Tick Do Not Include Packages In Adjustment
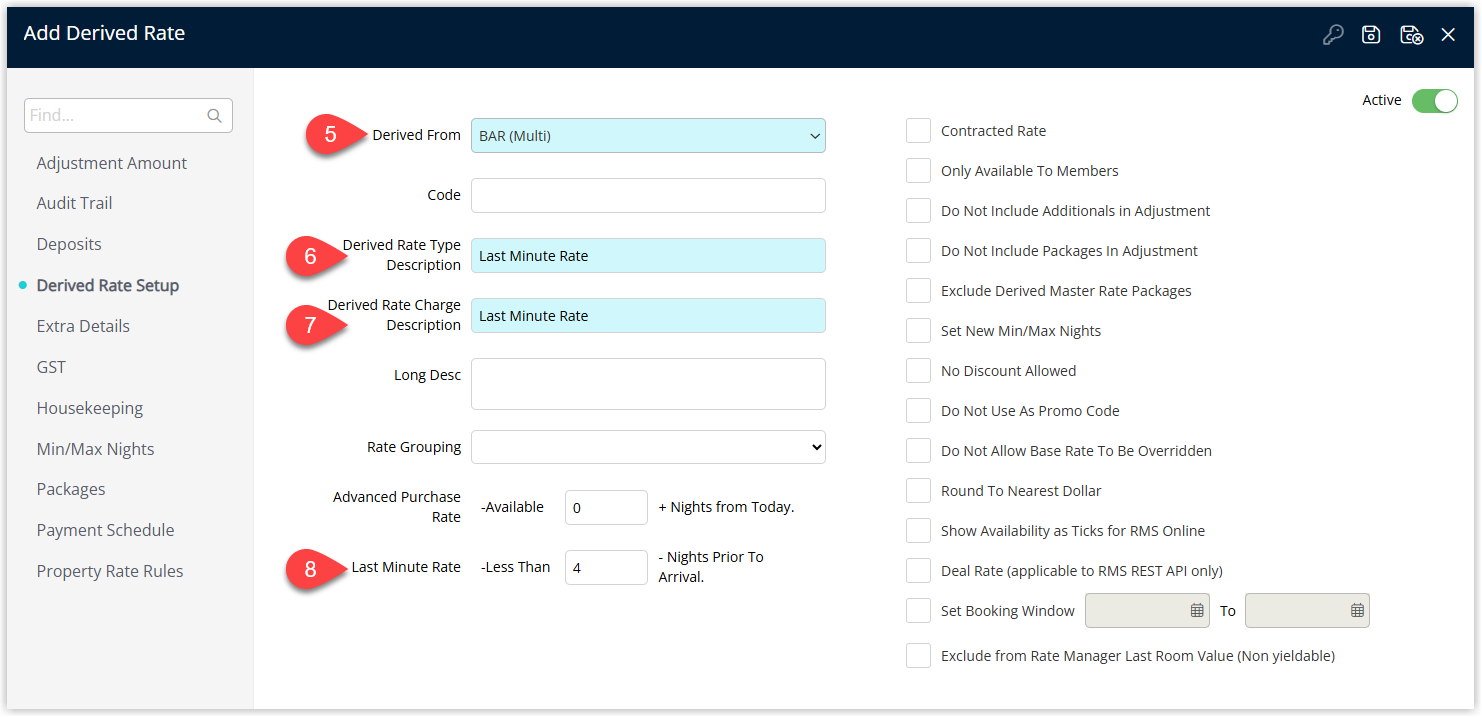The height and width of the screenshot is (717, 1482). 918,251
